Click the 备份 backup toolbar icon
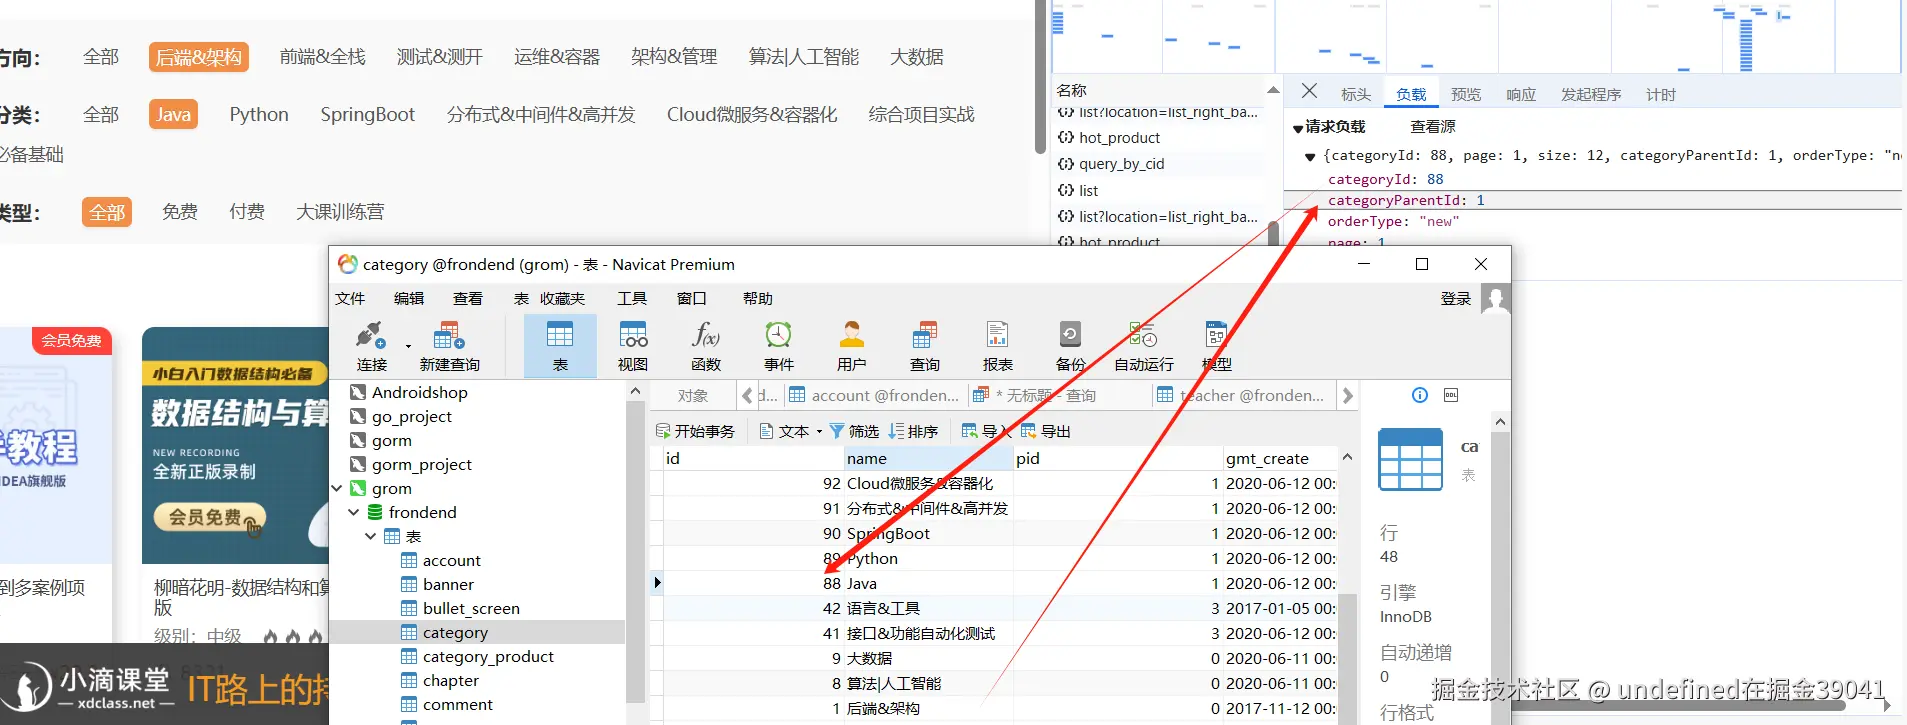 1070,346
